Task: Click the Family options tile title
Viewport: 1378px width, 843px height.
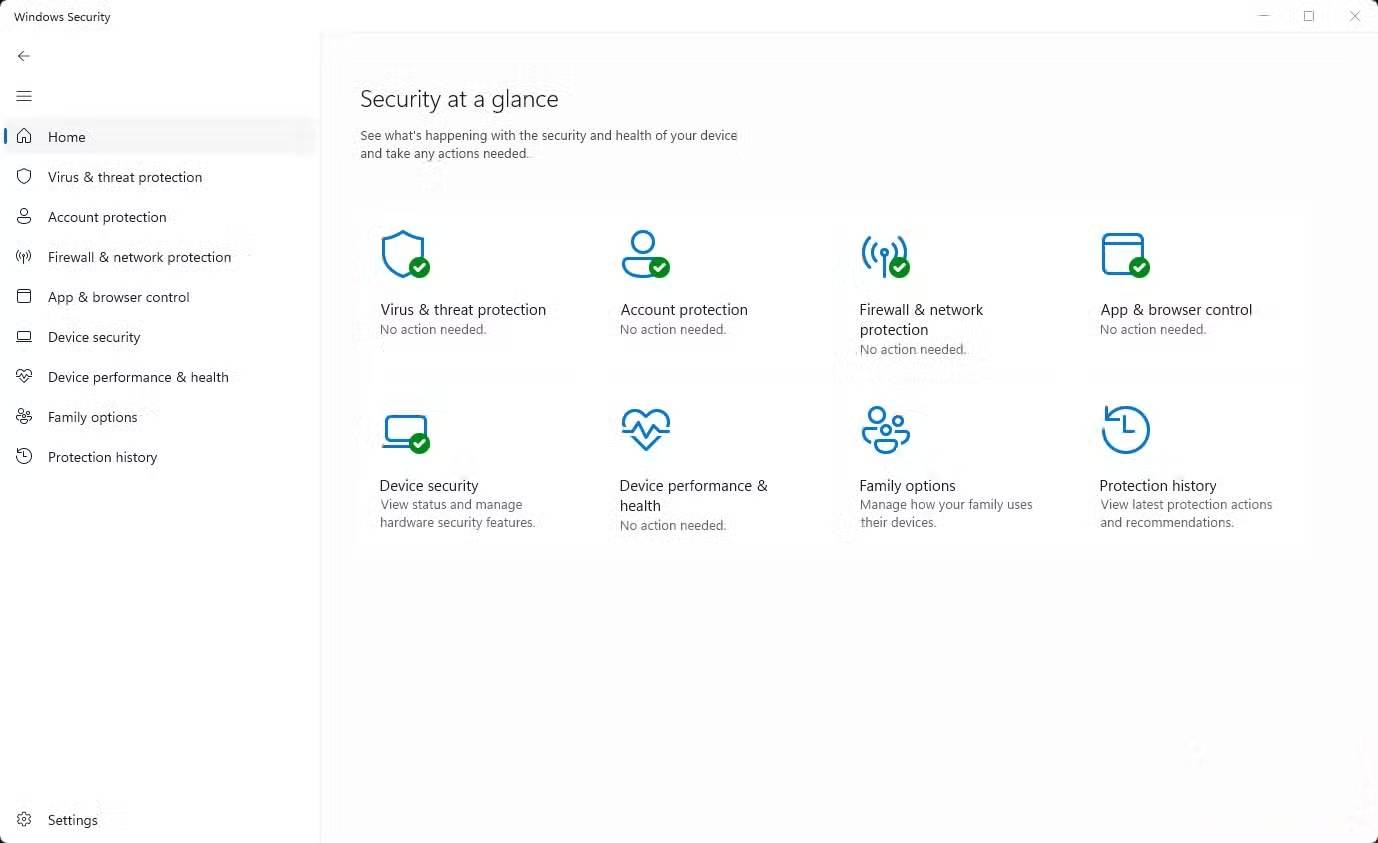Action: (907, 486)
